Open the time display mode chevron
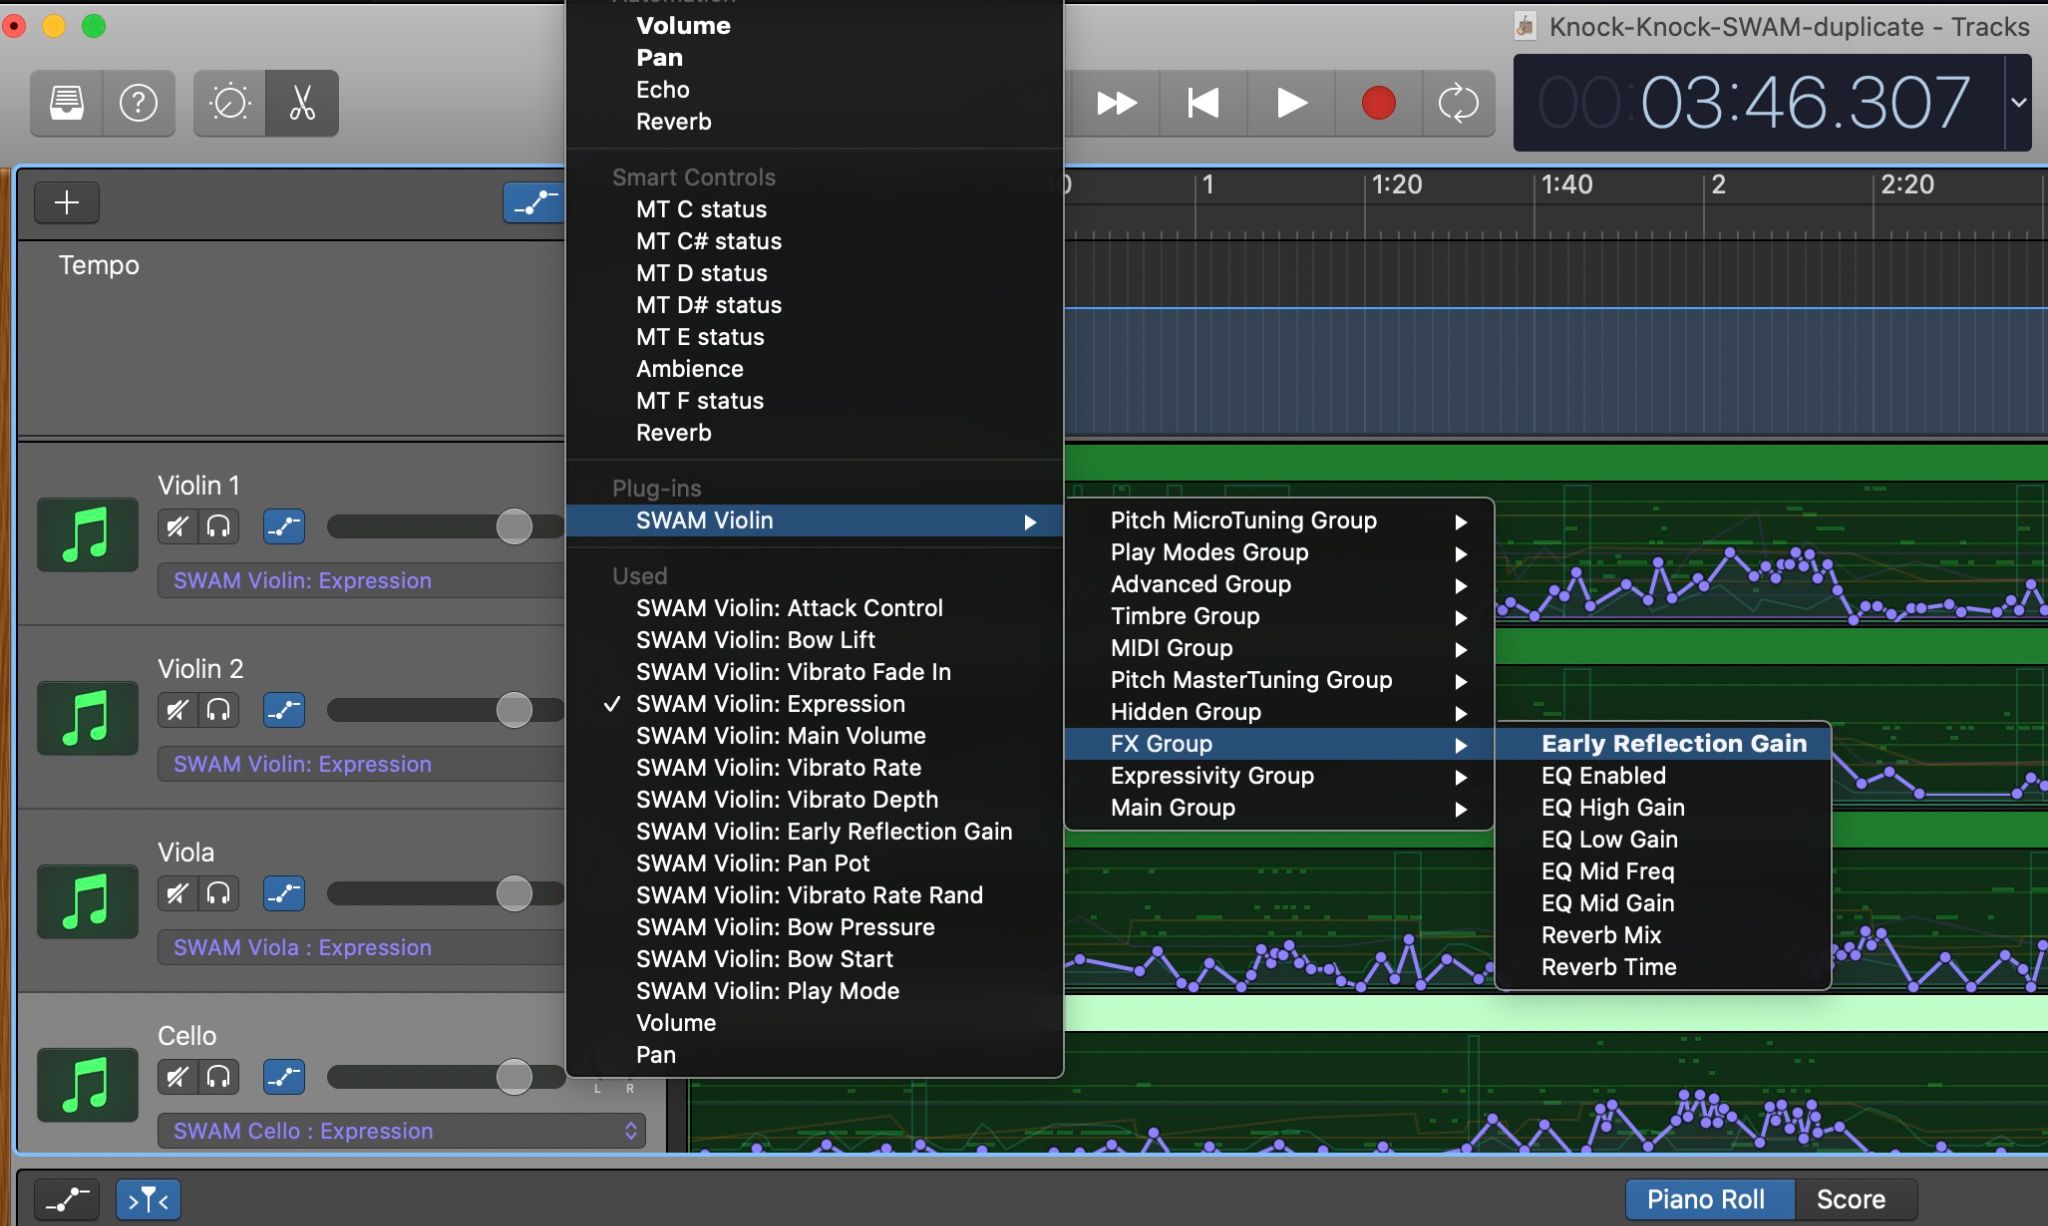 2019,103
